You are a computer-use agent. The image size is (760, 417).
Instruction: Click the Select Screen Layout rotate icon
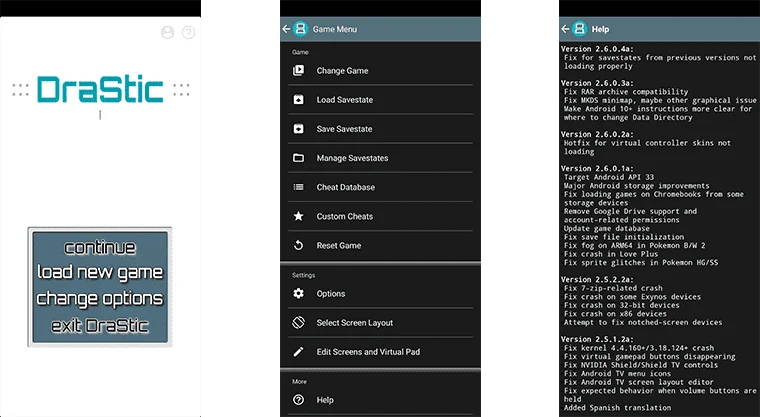click(x=299, y=322)
